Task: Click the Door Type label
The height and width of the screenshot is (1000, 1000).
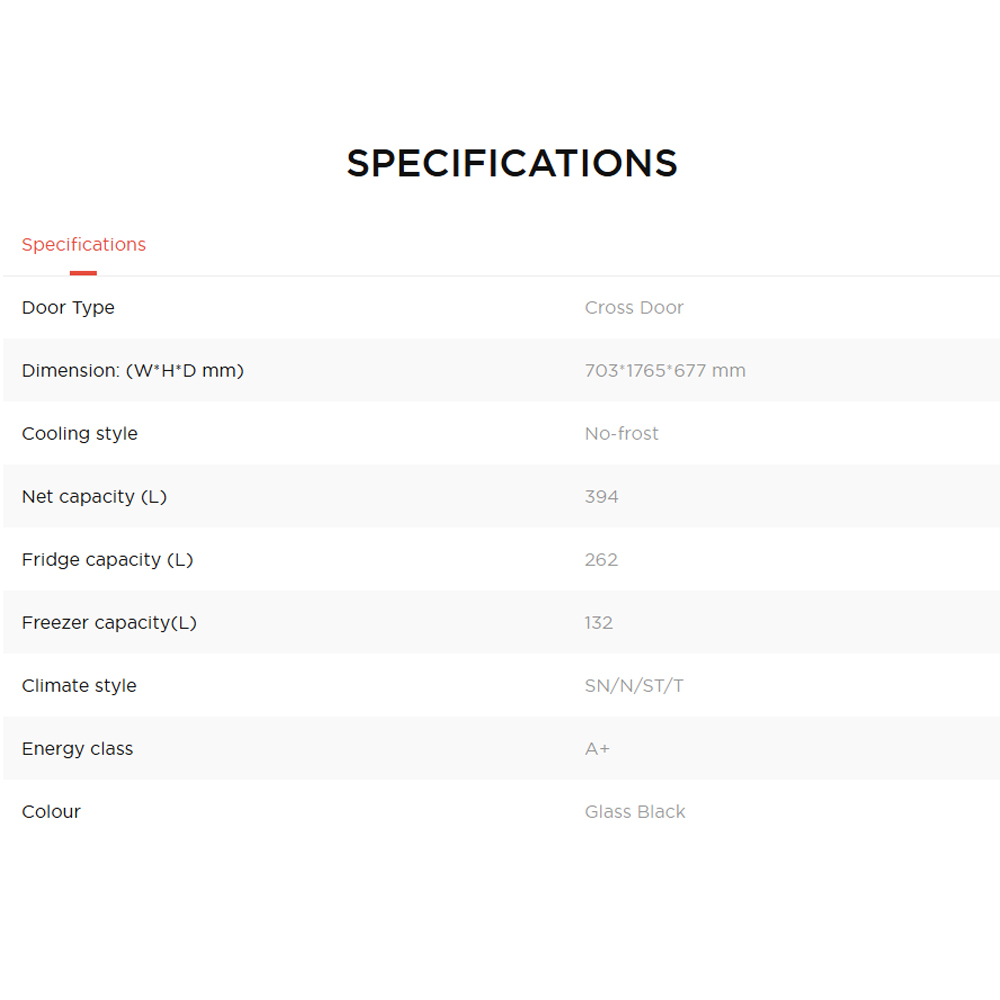Action: [x=68, y=308]
